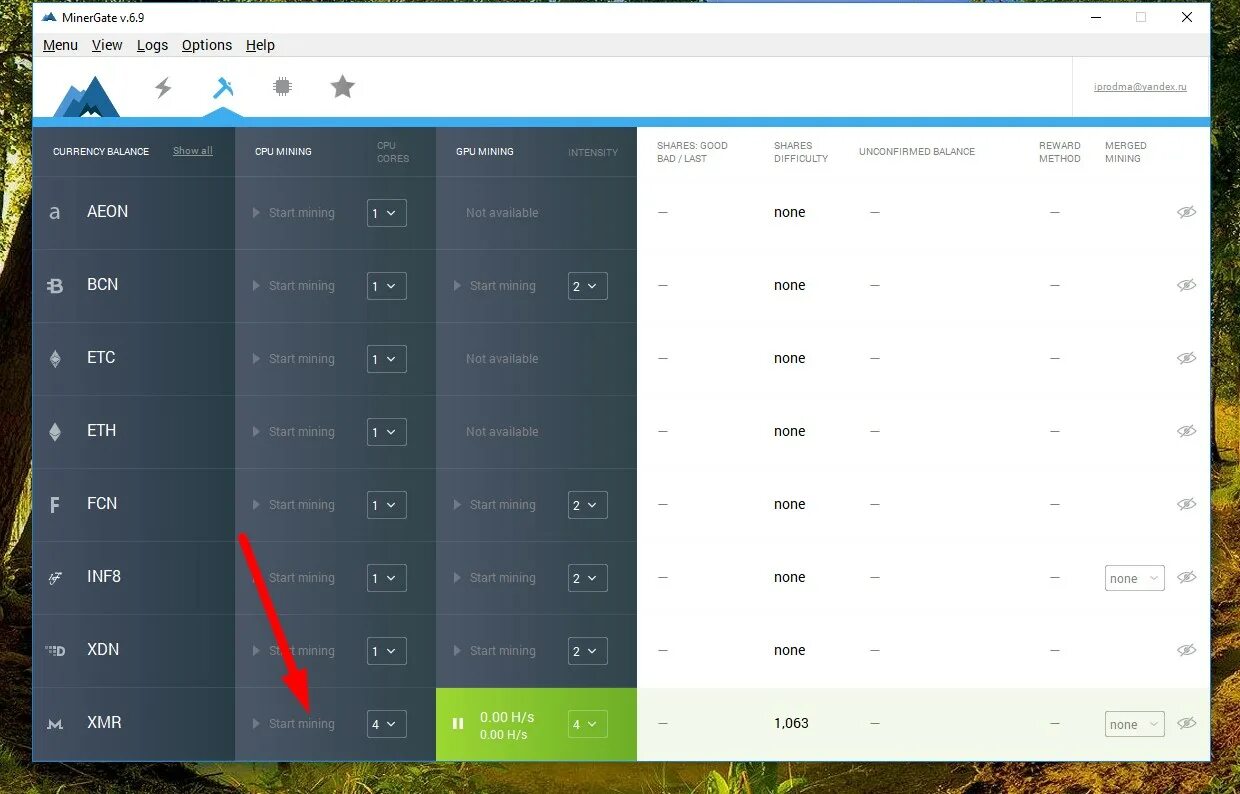Viewport: 1240px width, 794px height.
Task: Click the MinerGate title bar icon
Action: 49,17
